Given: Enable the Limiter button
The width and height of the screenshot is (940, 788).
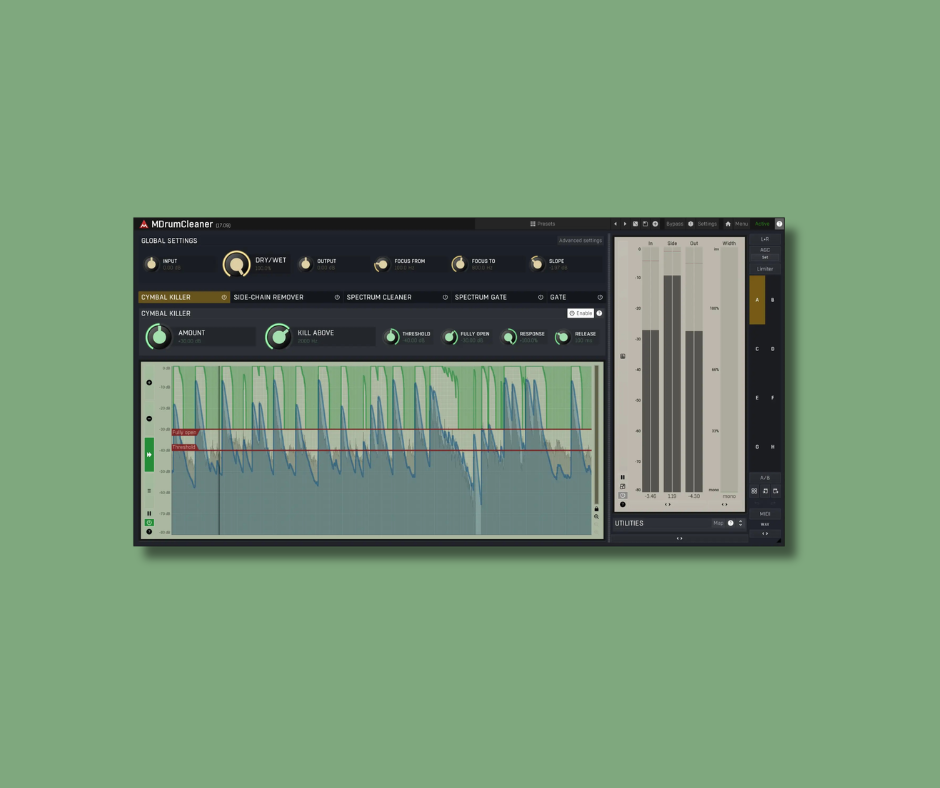Looking at the screenshot, I should [x=765, y=269].
